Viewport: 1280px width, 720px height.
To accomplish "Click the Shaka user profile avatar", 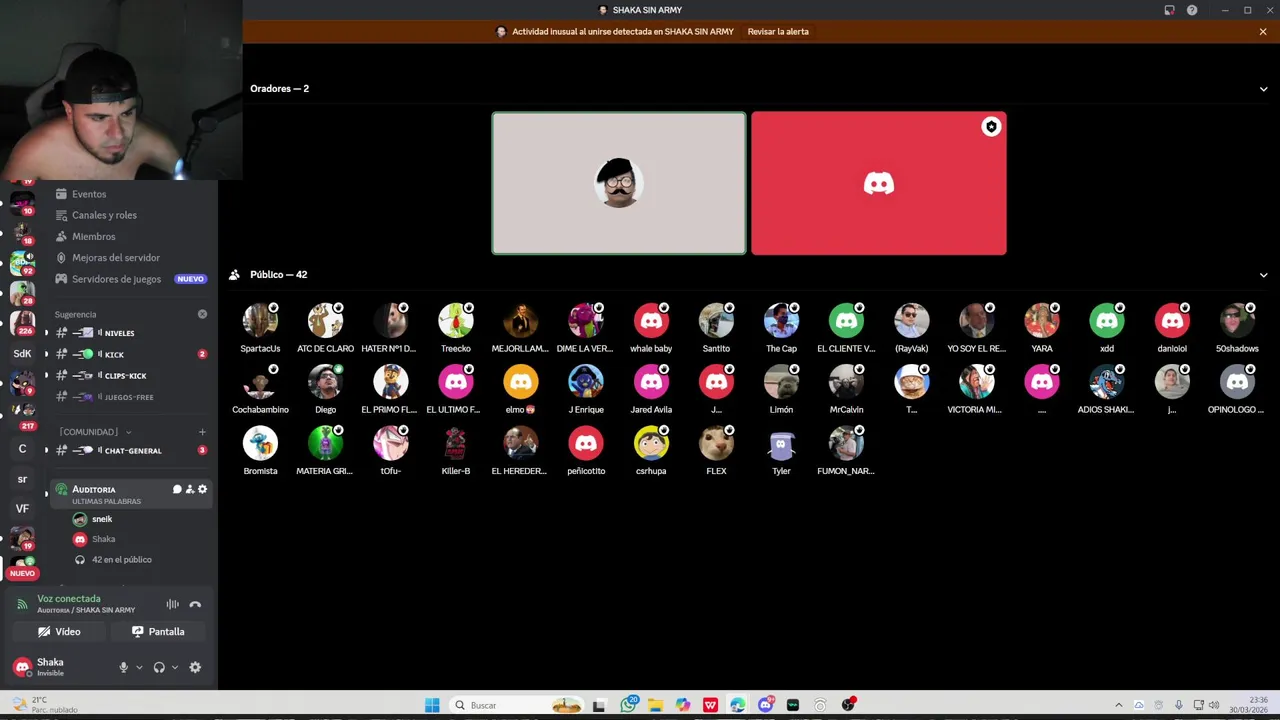I will (22, 667).
